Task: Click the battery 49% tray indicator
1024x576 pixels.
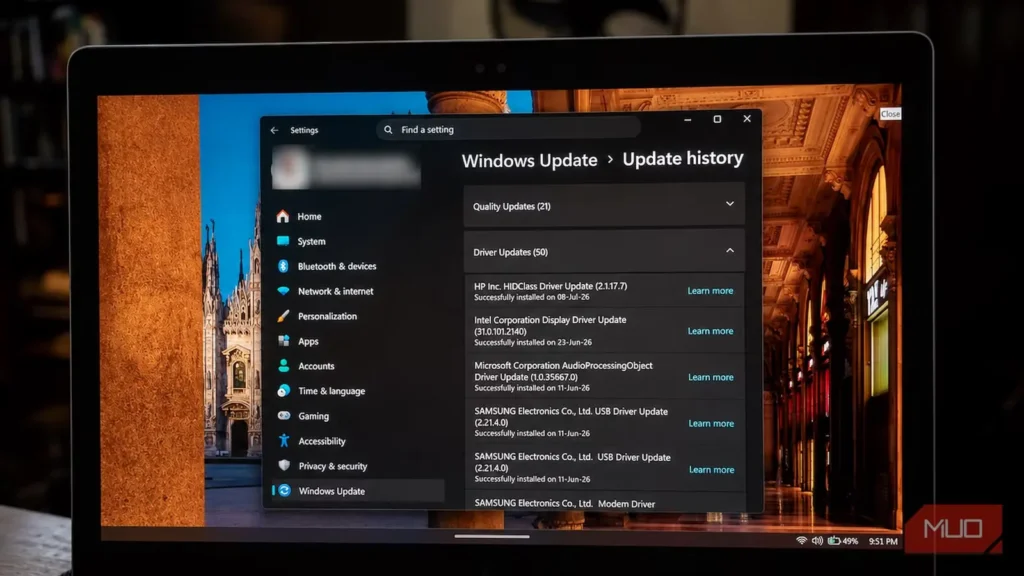Action: (843, 541)
